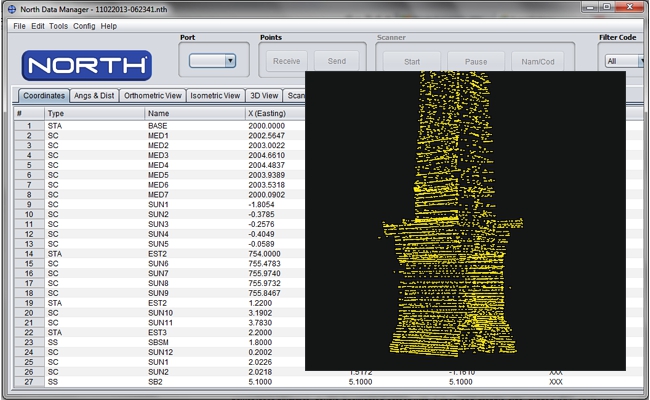
Task: Select the MED4 name cell
Action: pos(195,165)
